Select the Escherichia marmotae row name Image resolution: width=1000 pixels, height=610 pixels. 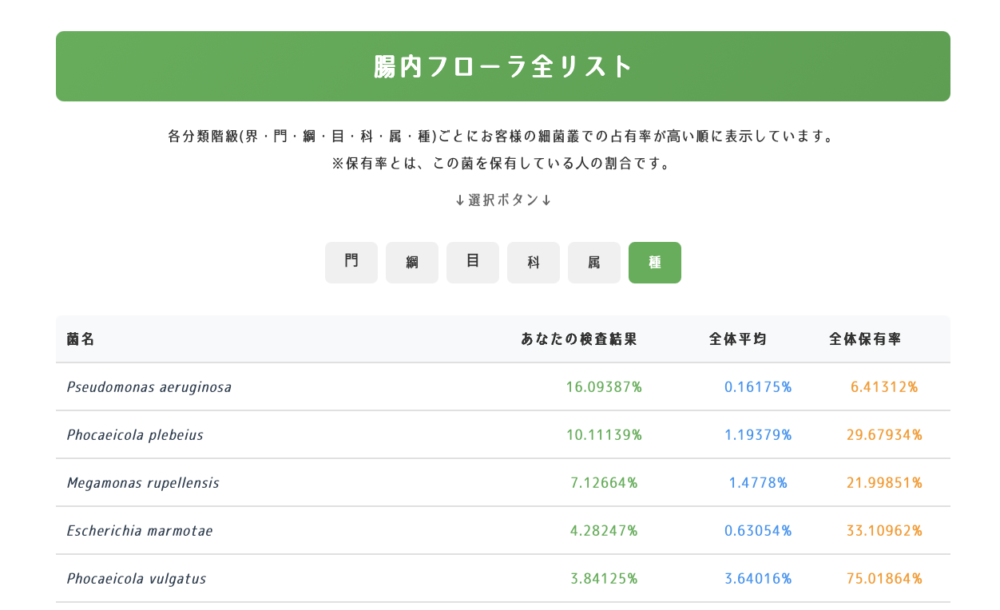point(140,531)
